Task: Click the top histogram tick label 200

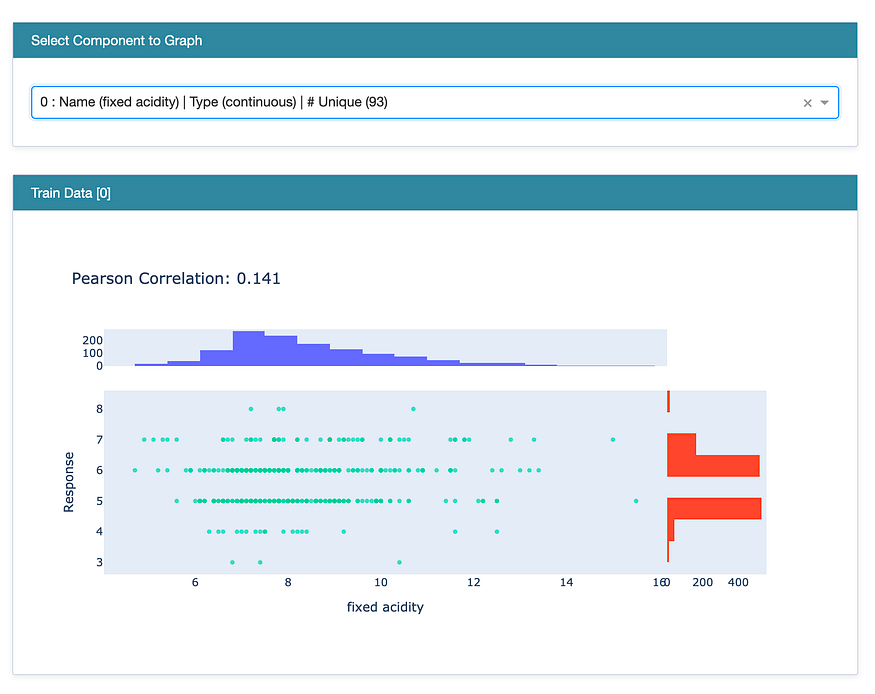Action: pyautogui.click(x=93, y=340)
